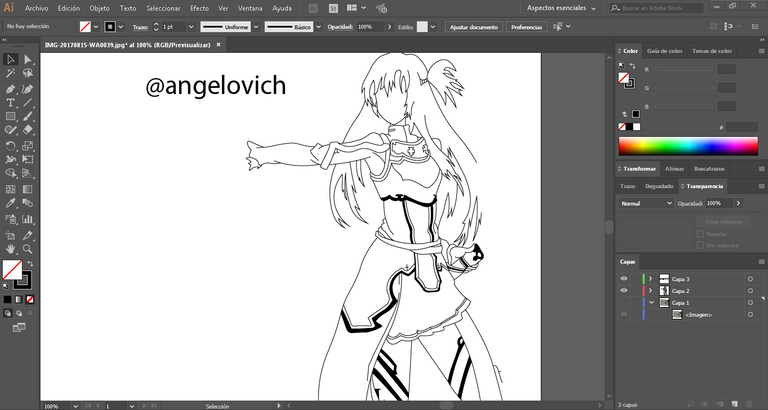The image size is (768, 410).
Task: Choose the Type tool
Action: tap(10, 102)
